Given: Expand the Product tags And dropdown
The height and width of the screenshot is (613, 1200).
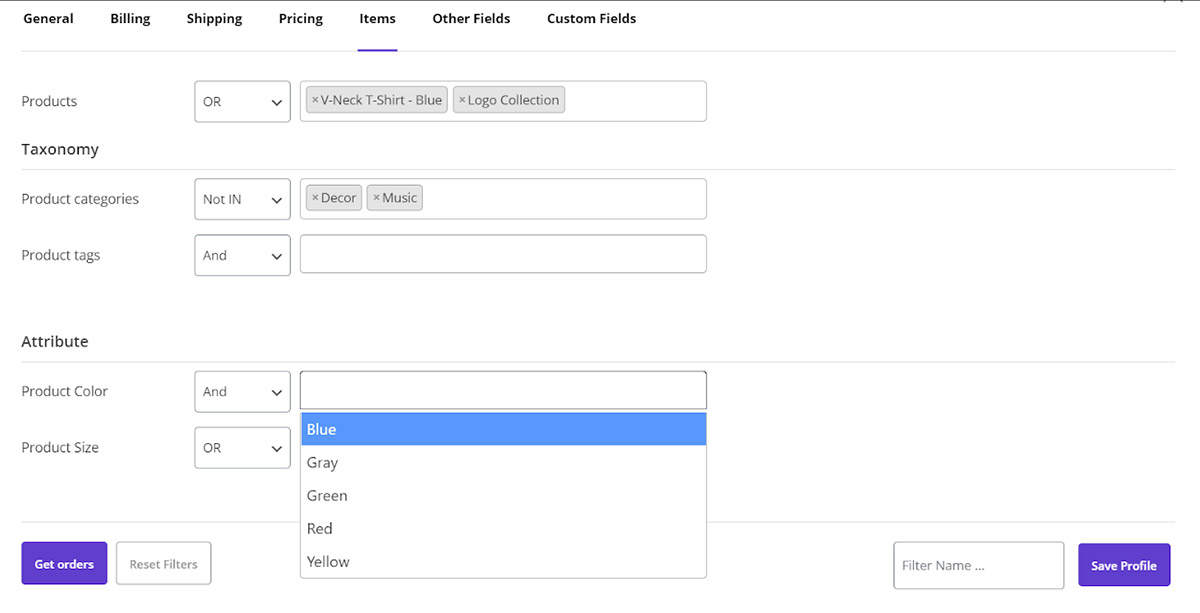Looking at the screenshot, I should point(242,256).
